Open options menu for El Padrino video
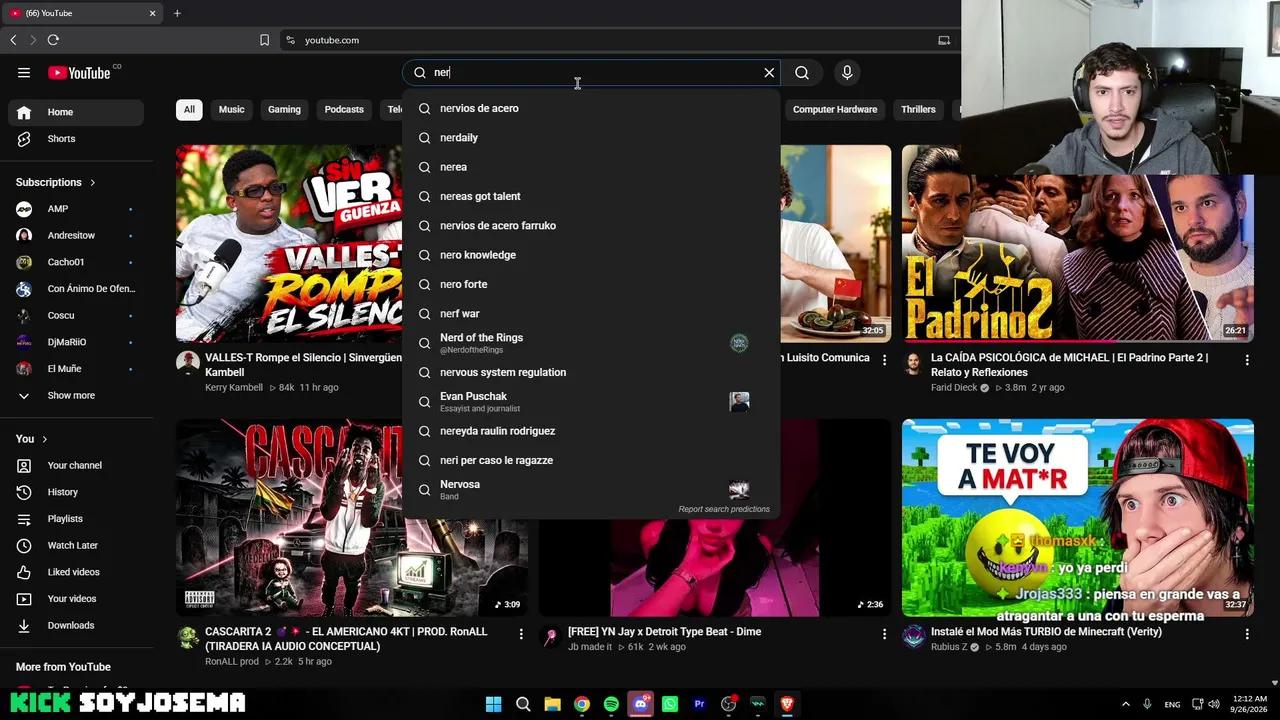The width and height of the screenshot is (1280, 720). click(x=1247, y=360)
